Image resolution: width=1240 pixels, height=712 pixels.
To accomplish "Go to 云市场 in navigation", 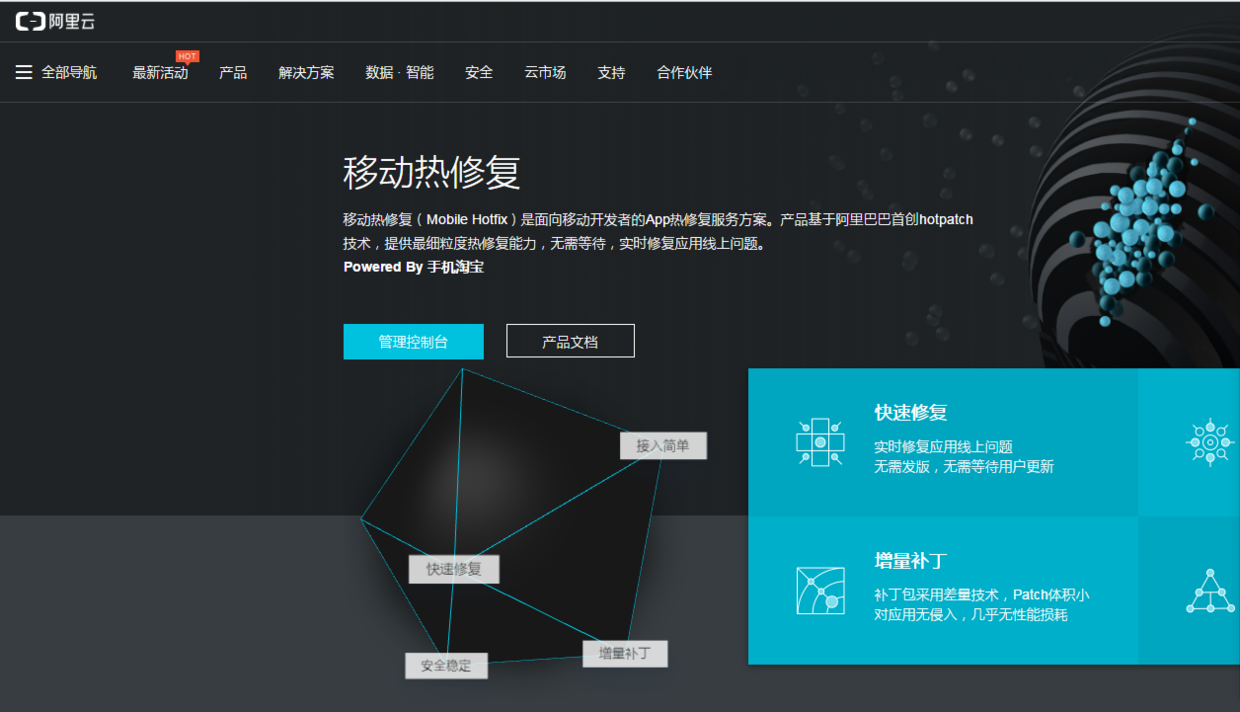I will point(545,73).
